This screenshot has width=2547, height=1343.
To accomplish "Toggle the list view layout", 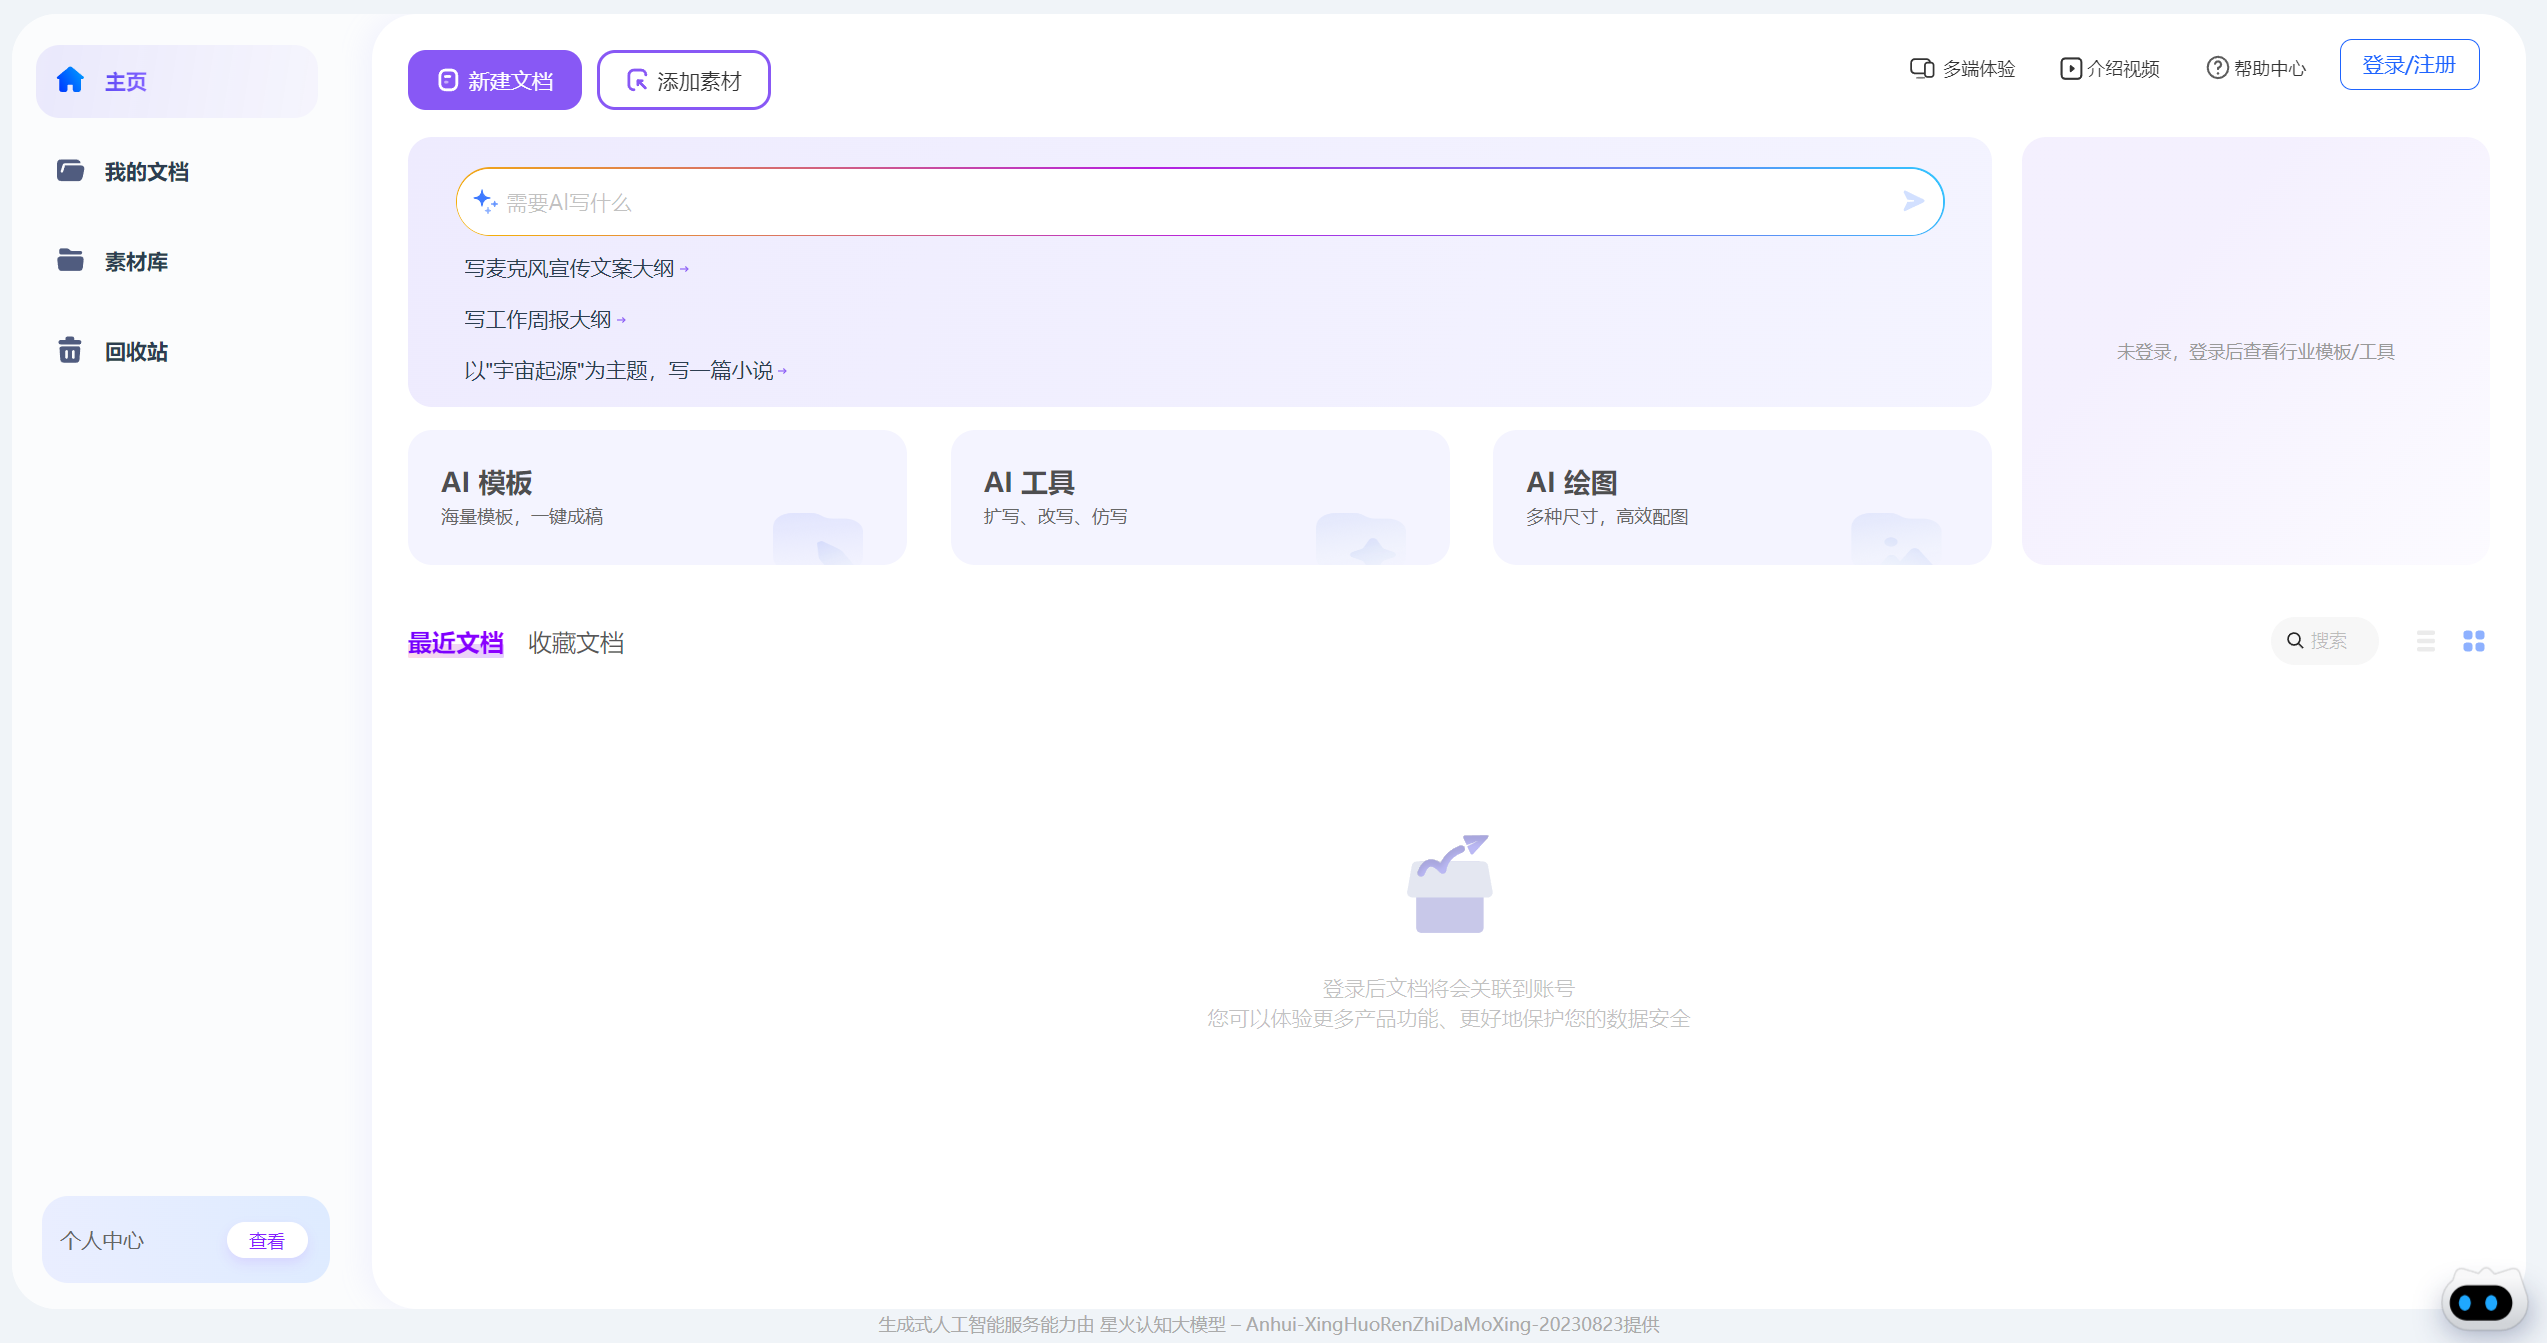I will 2425,640.
